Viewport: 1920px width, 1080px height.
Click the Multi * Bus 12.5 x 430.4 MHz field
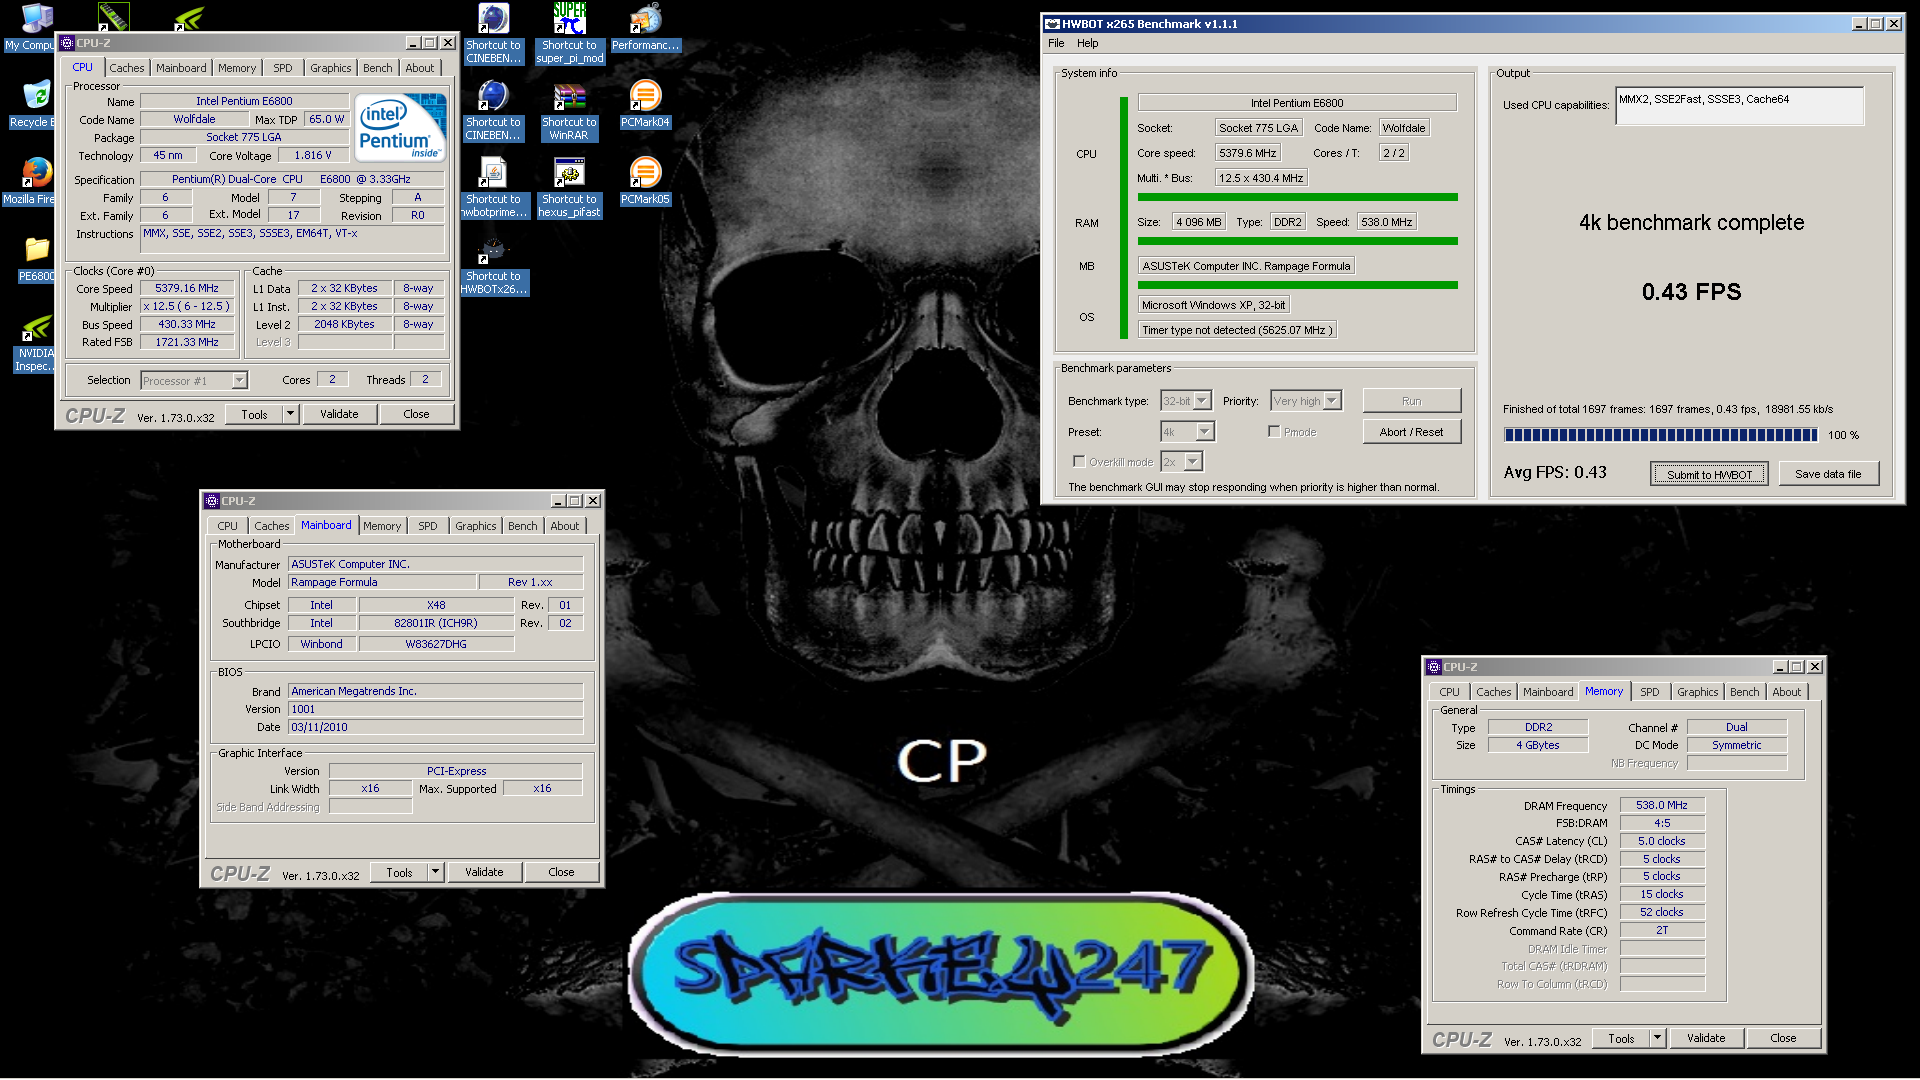1261,178
